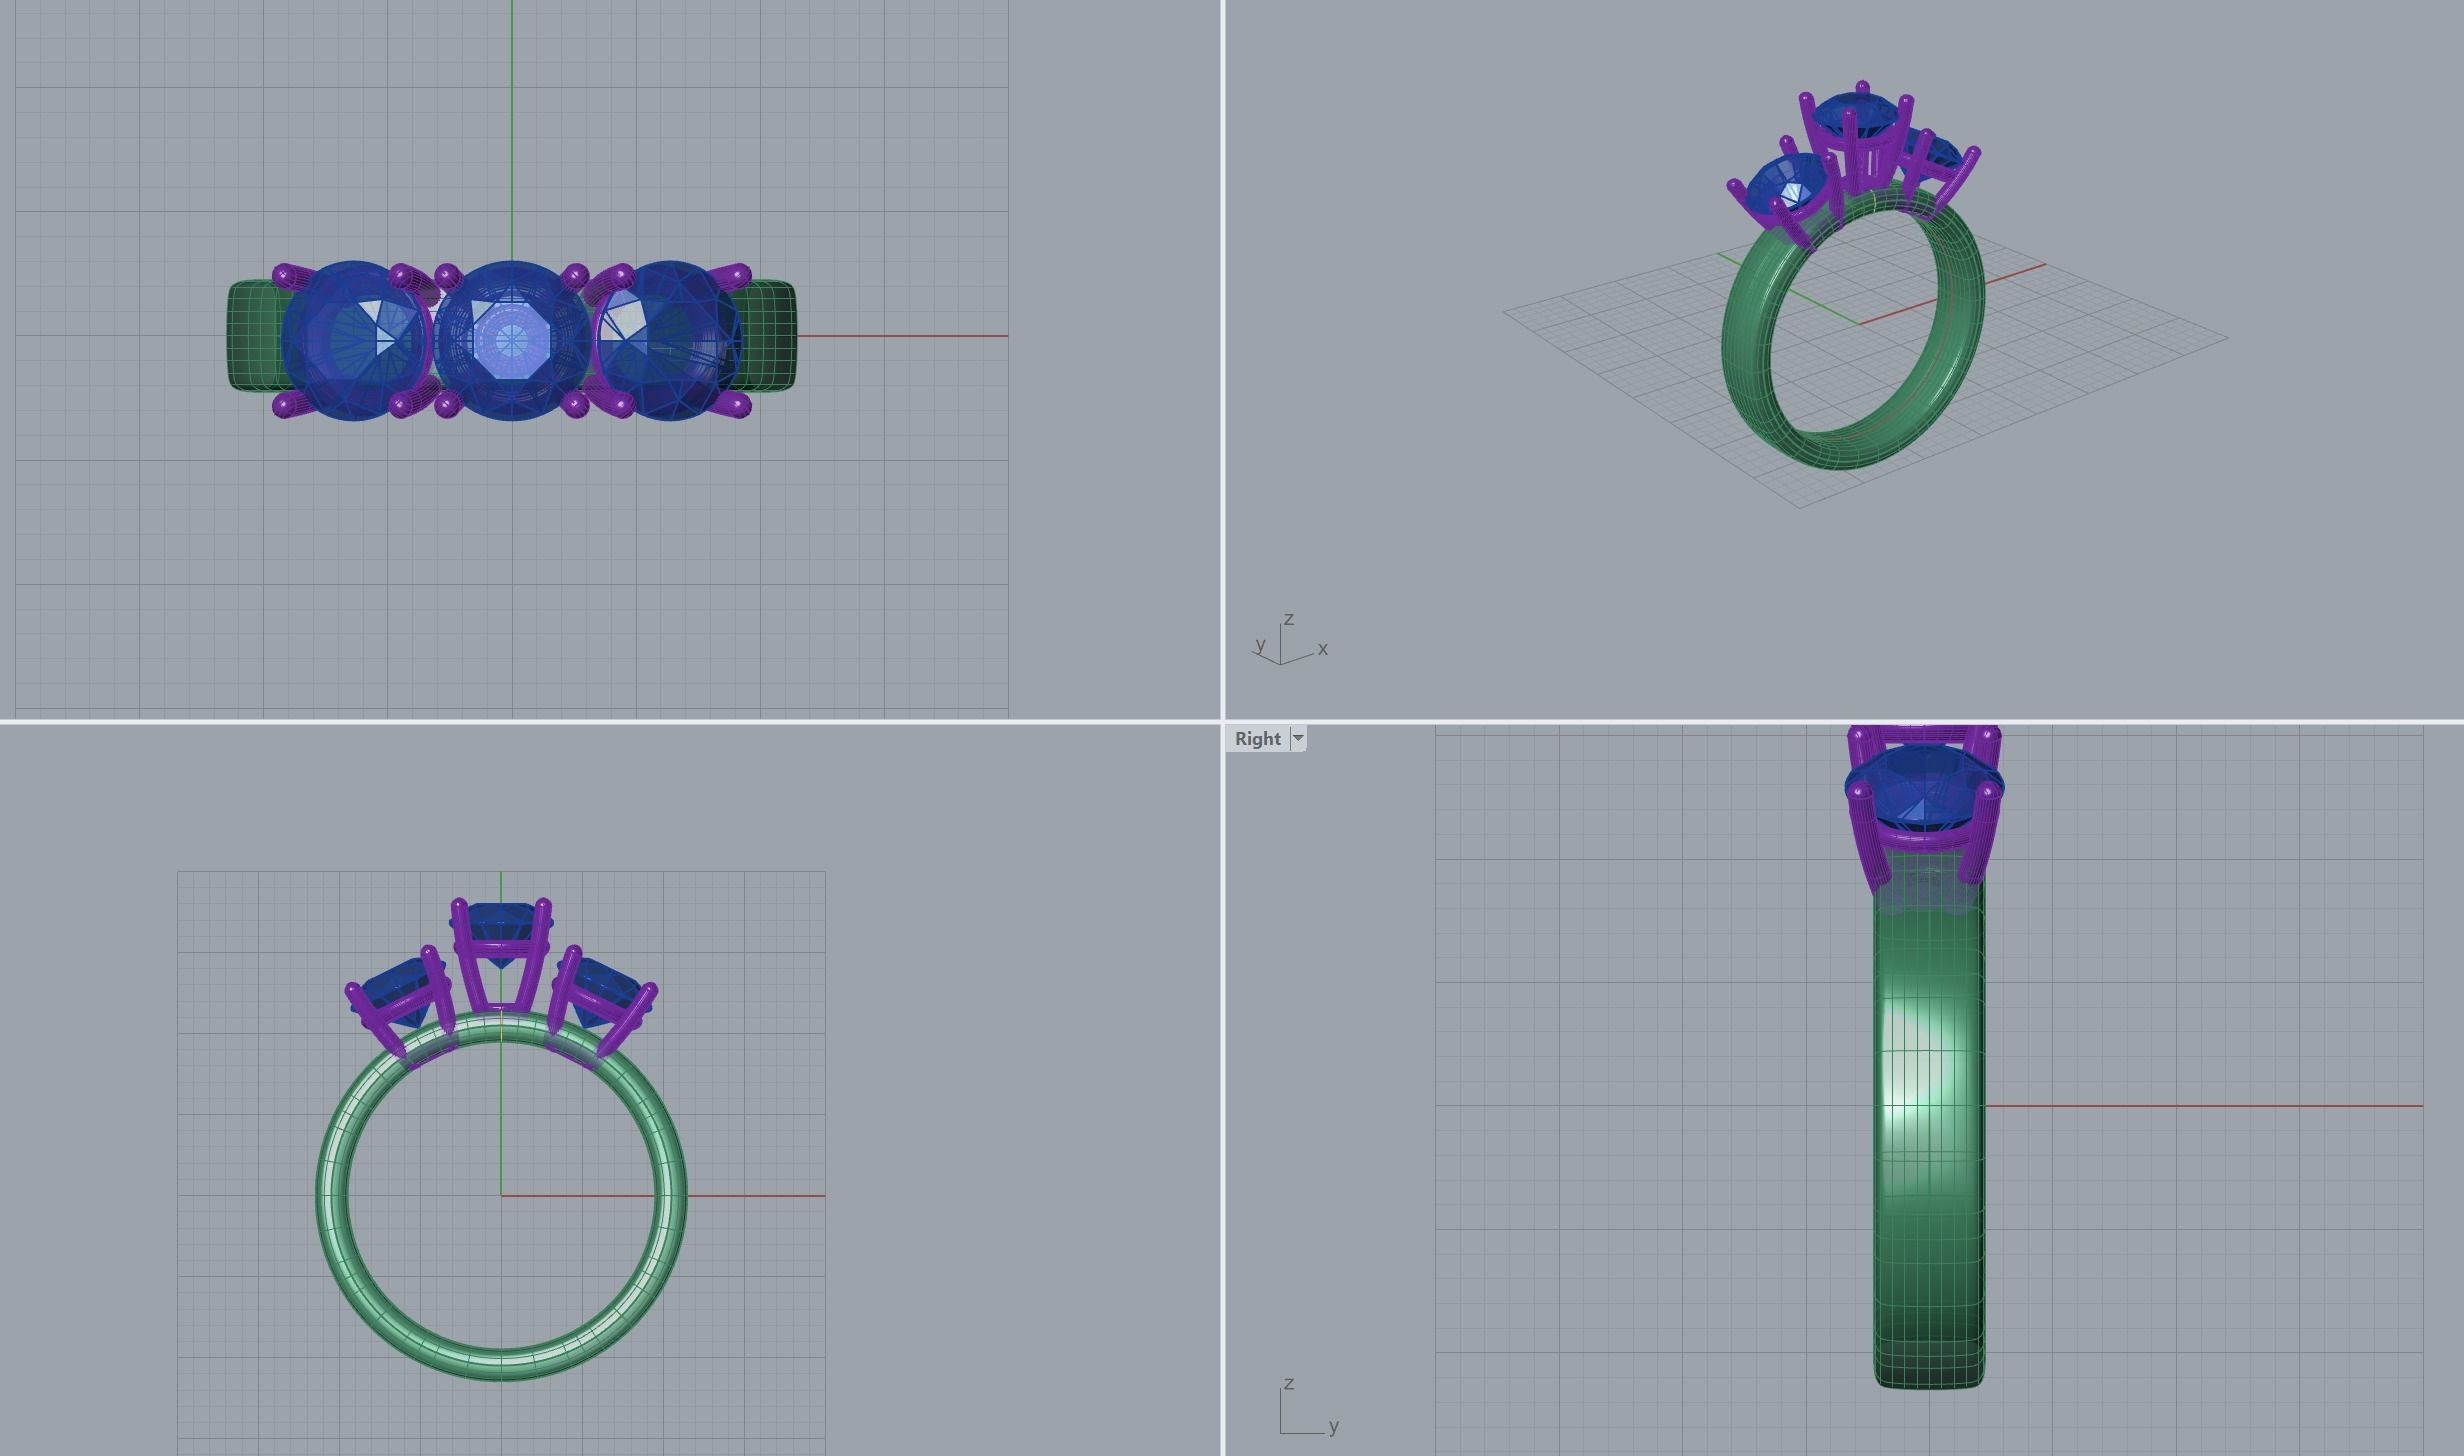The height and width of the screenshot is (1456, 2464).
Task: Select the left blue gemstone in top-left viewport
Action: point(355,341)
